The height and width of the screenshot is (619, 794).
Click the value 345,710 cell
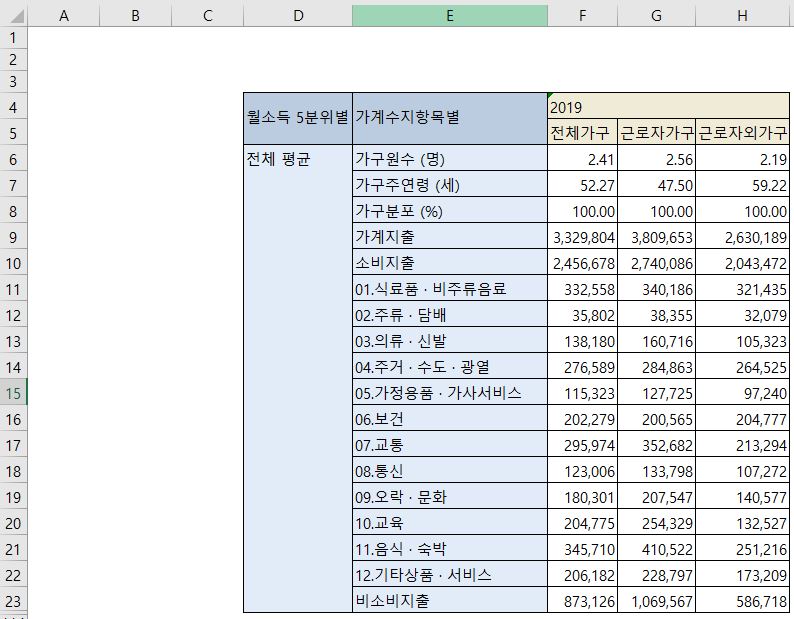pyautogui.click(x=582, y=549)
